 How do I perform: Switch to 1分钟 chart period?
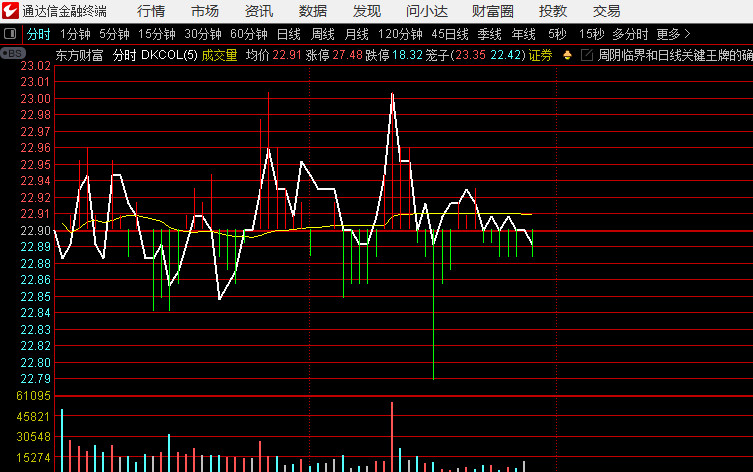(x=75, y=35)
